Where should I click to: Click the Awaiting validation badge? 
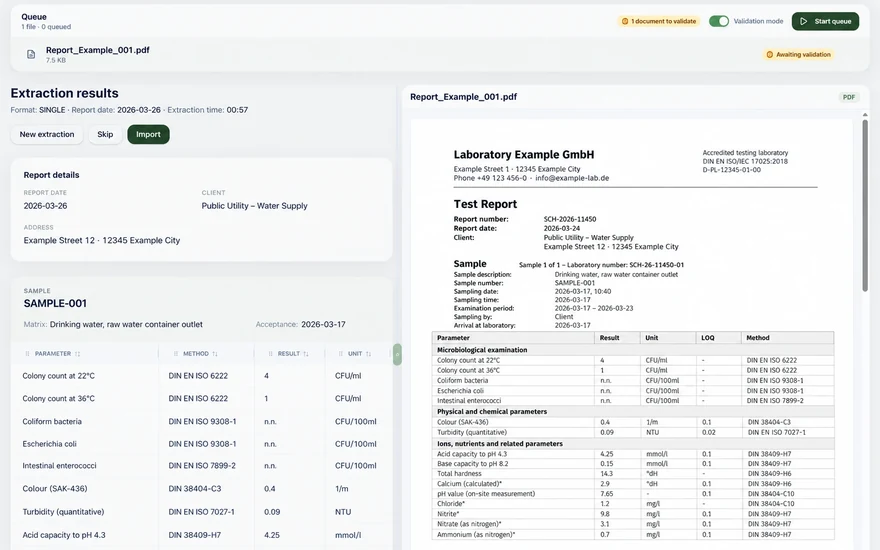pos(798,54)
